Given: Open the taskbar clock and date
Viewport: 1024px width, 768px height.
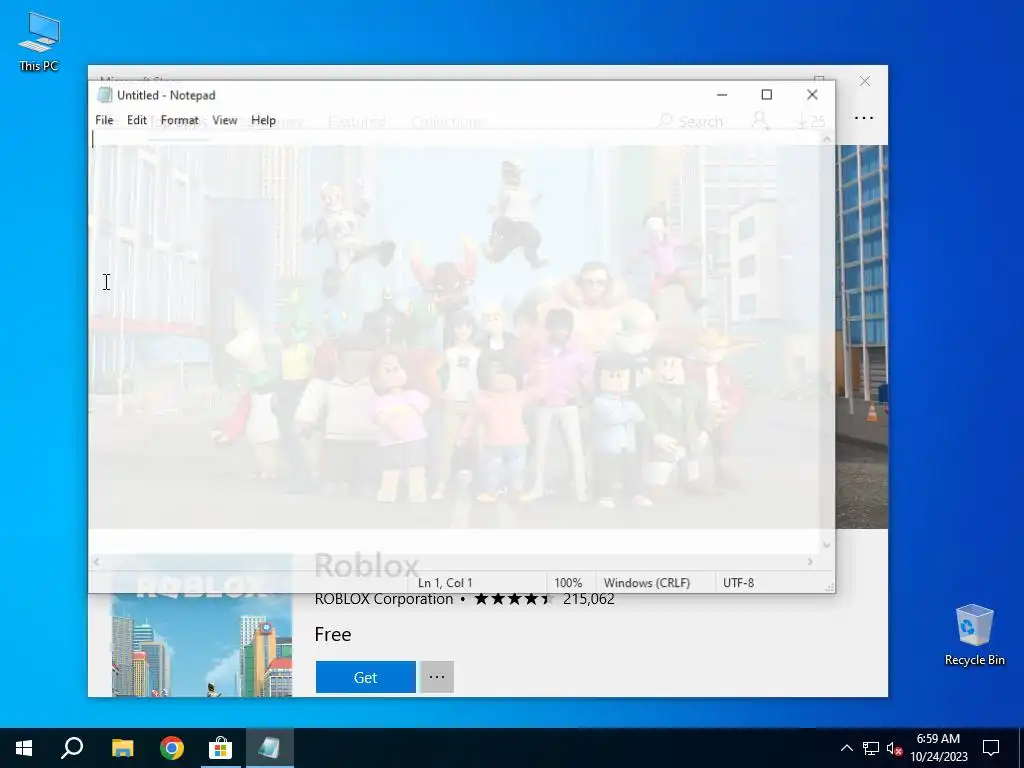Looking at the screenshot, I should [938, 748].
